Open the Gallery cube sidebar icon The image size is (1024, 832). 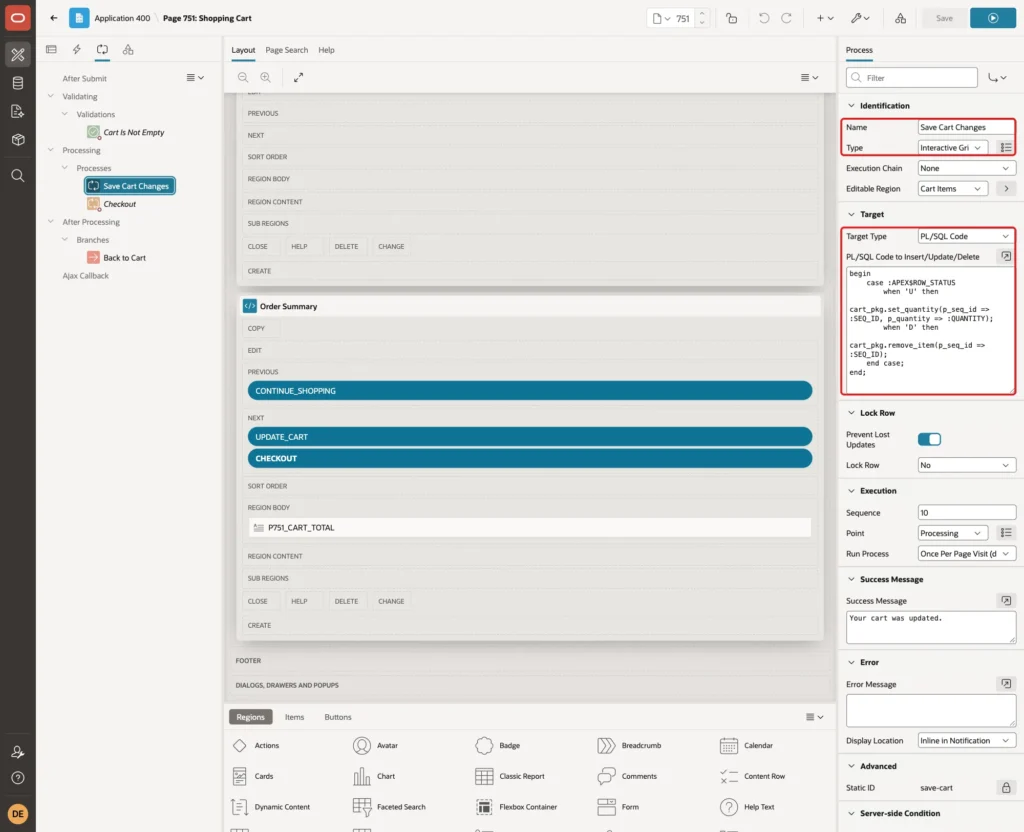(x=18, y=139)
